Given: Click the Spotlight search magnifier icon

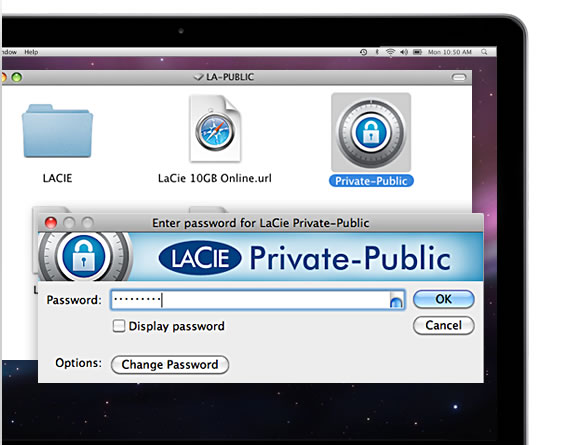Looking at the screenshot, I should (484, 52).
